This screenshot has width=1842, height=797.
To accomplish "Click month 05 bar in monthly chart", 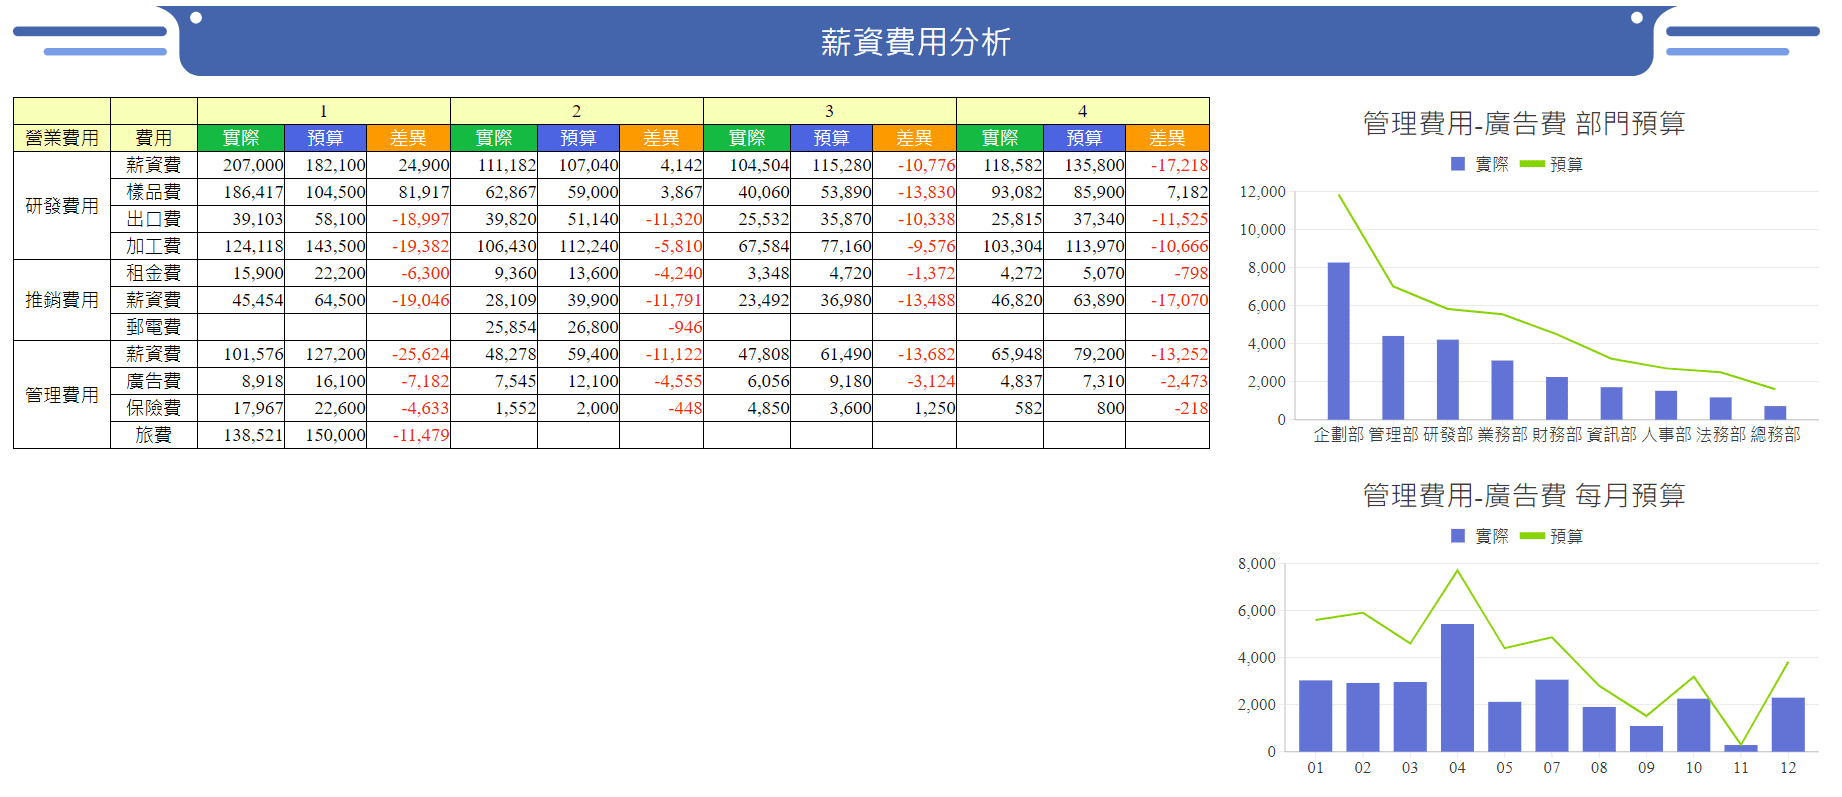I will click(1504, 727).
